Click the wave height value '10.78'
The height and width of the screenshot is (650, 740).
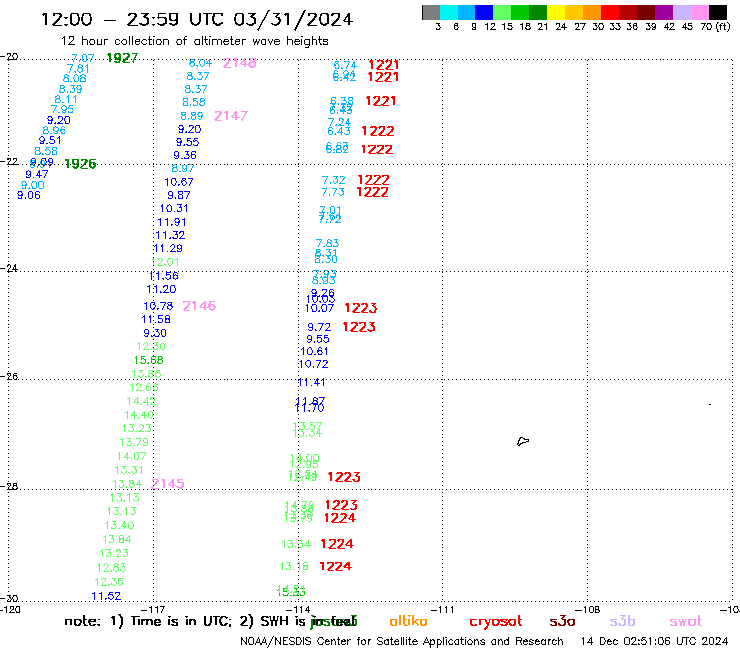tap(158, 306)
